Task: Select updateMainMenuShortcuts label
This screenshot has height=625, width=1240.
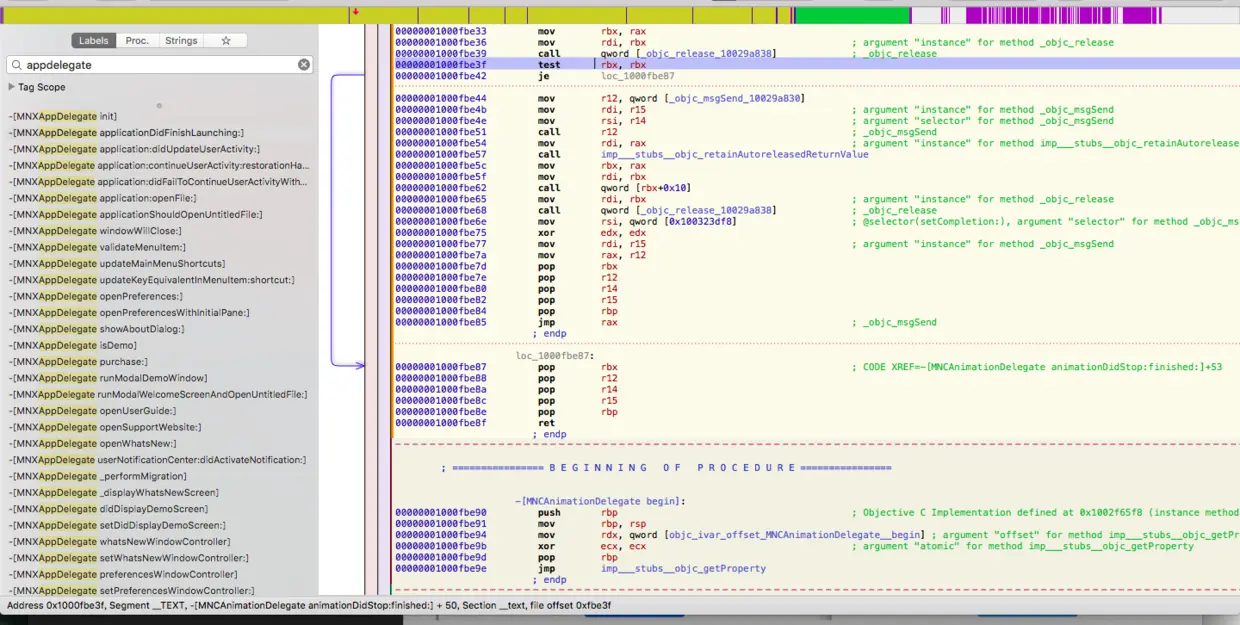Action: (x=117, y=263)
